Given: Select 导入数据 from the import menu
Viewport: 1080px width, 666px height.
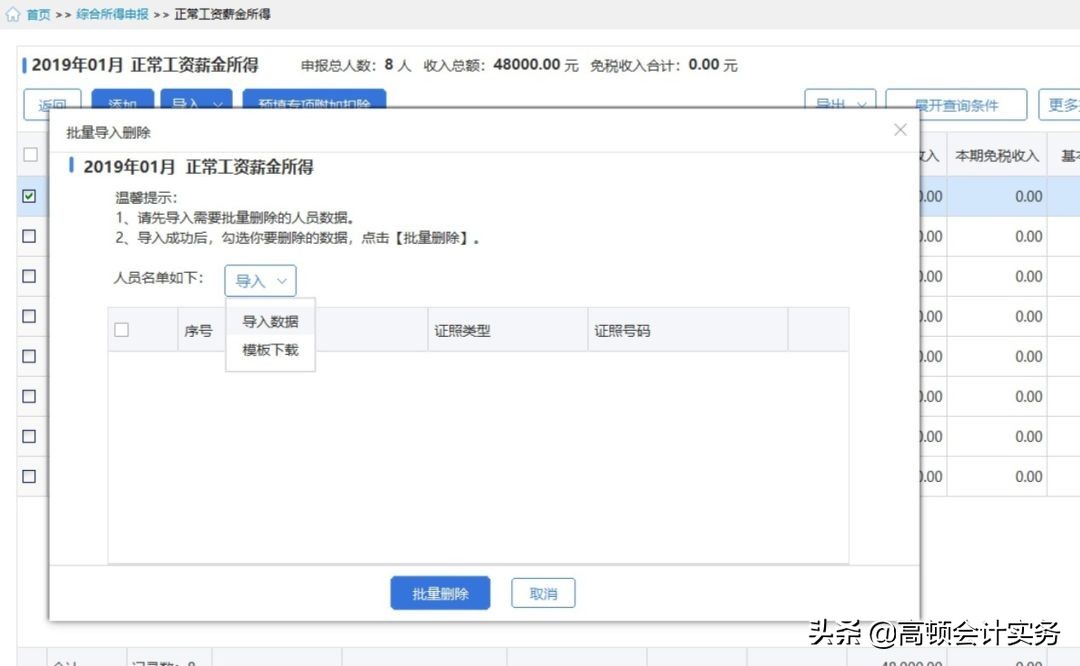Looking at the screenshot, I should (x=271, y=321).
